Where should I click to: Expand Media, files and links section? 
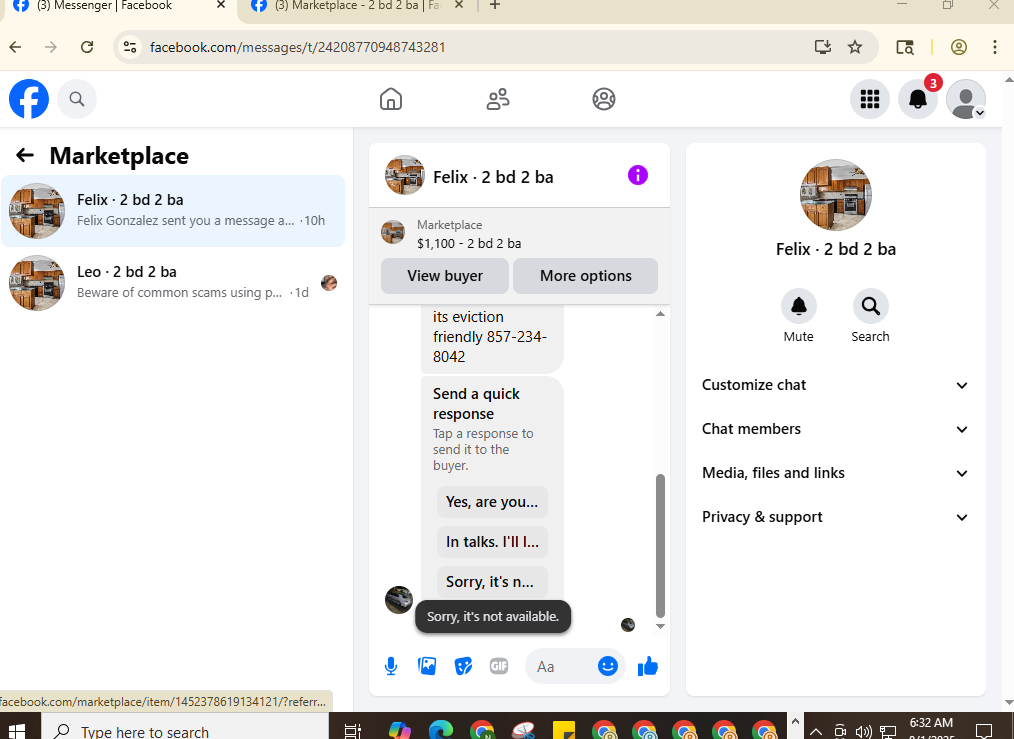pyautogui.click(x=836, y=473)
